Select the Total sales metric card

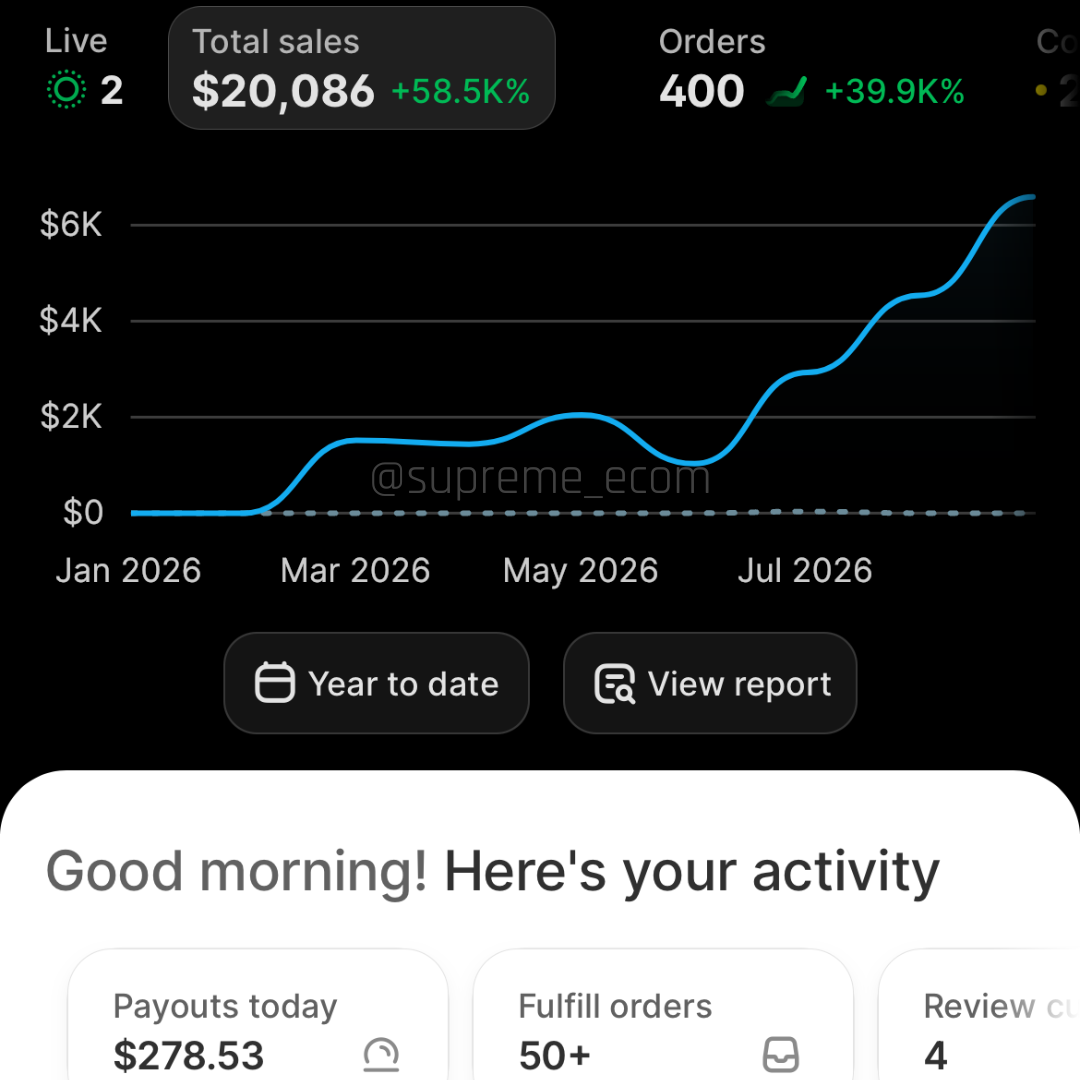[362, 68]
